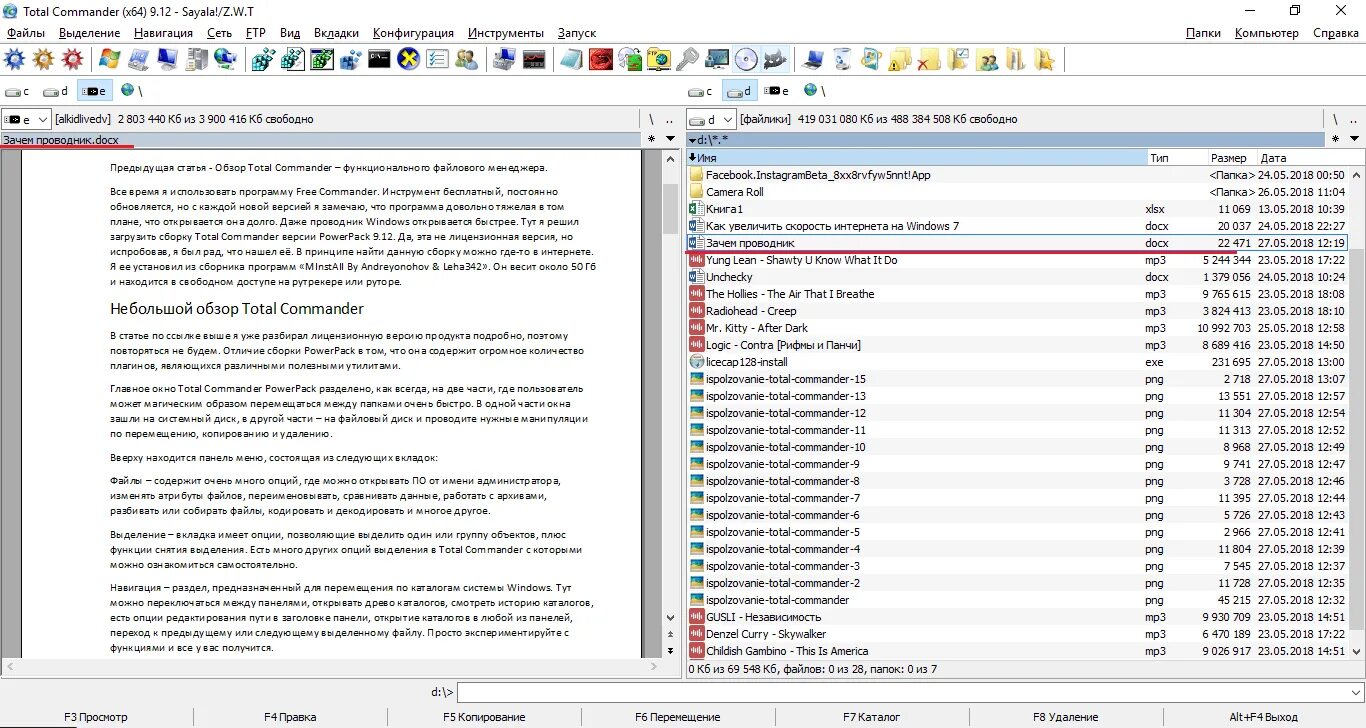
Task: Click the laptop icon in the toolbar
Action: 812,59
